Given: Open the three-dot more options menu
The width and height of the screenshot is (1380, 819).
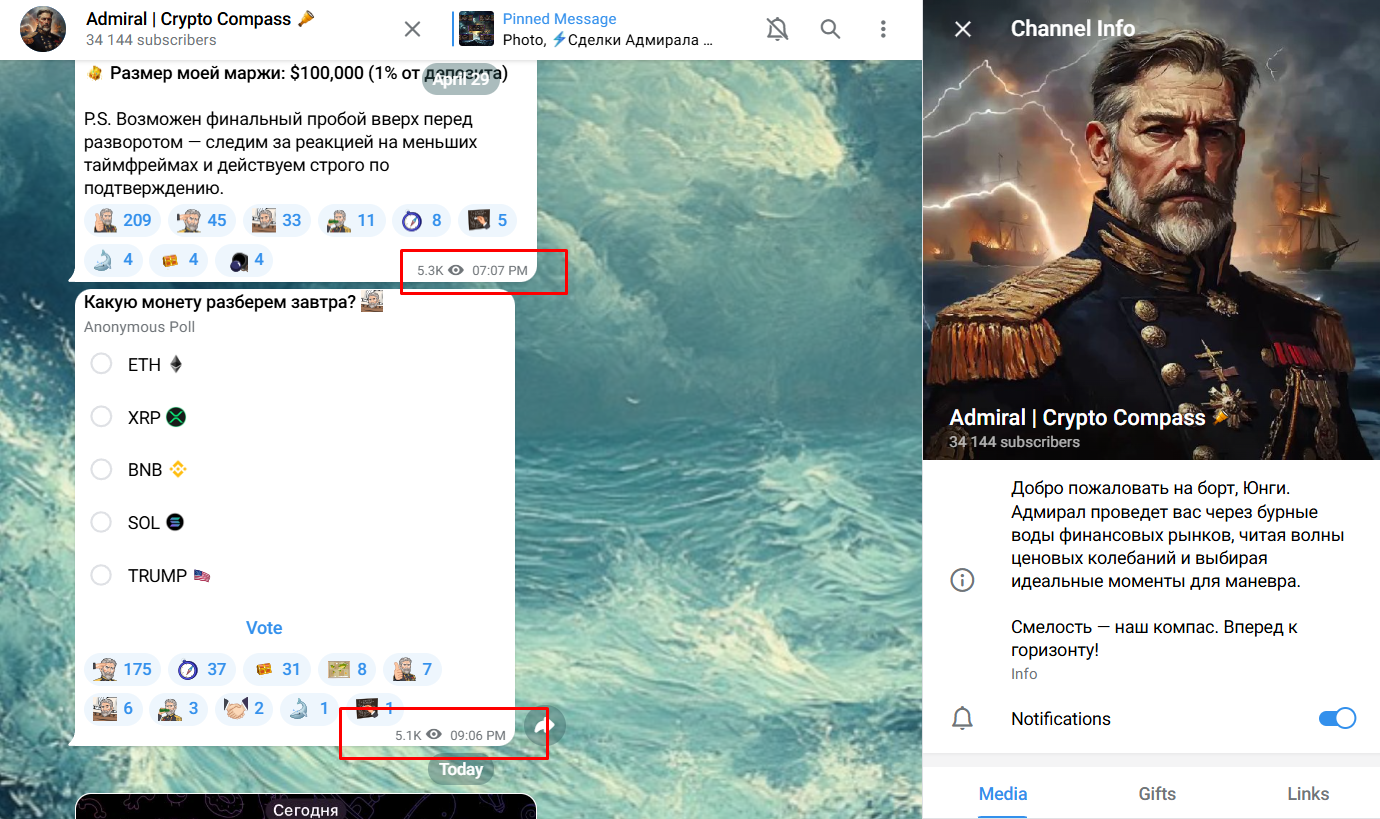Looking at the screenshot, I should 883,29.
